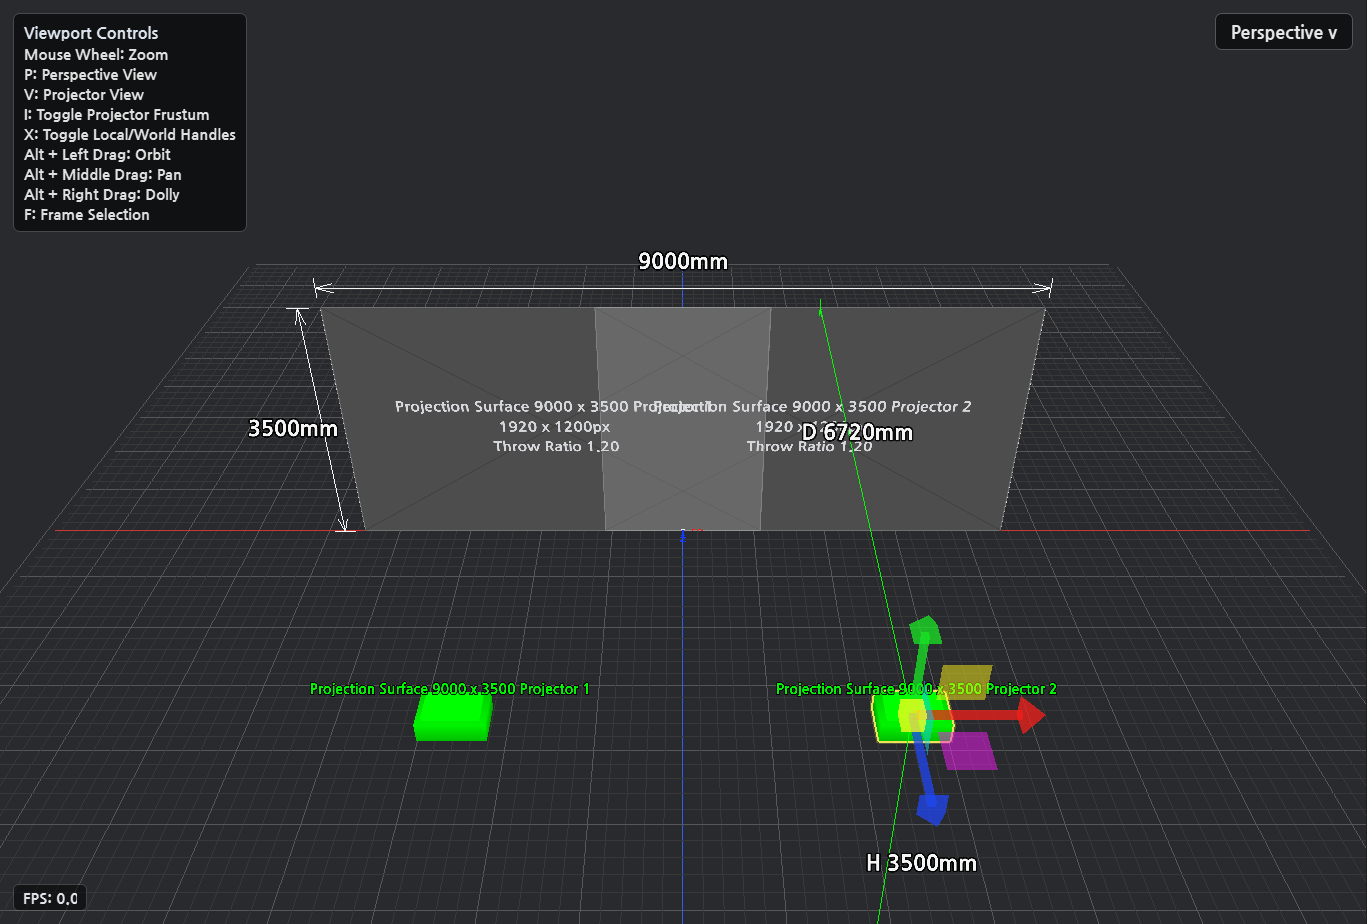
Task: Select the green Projector 1 box
Action: click(453, 717)
